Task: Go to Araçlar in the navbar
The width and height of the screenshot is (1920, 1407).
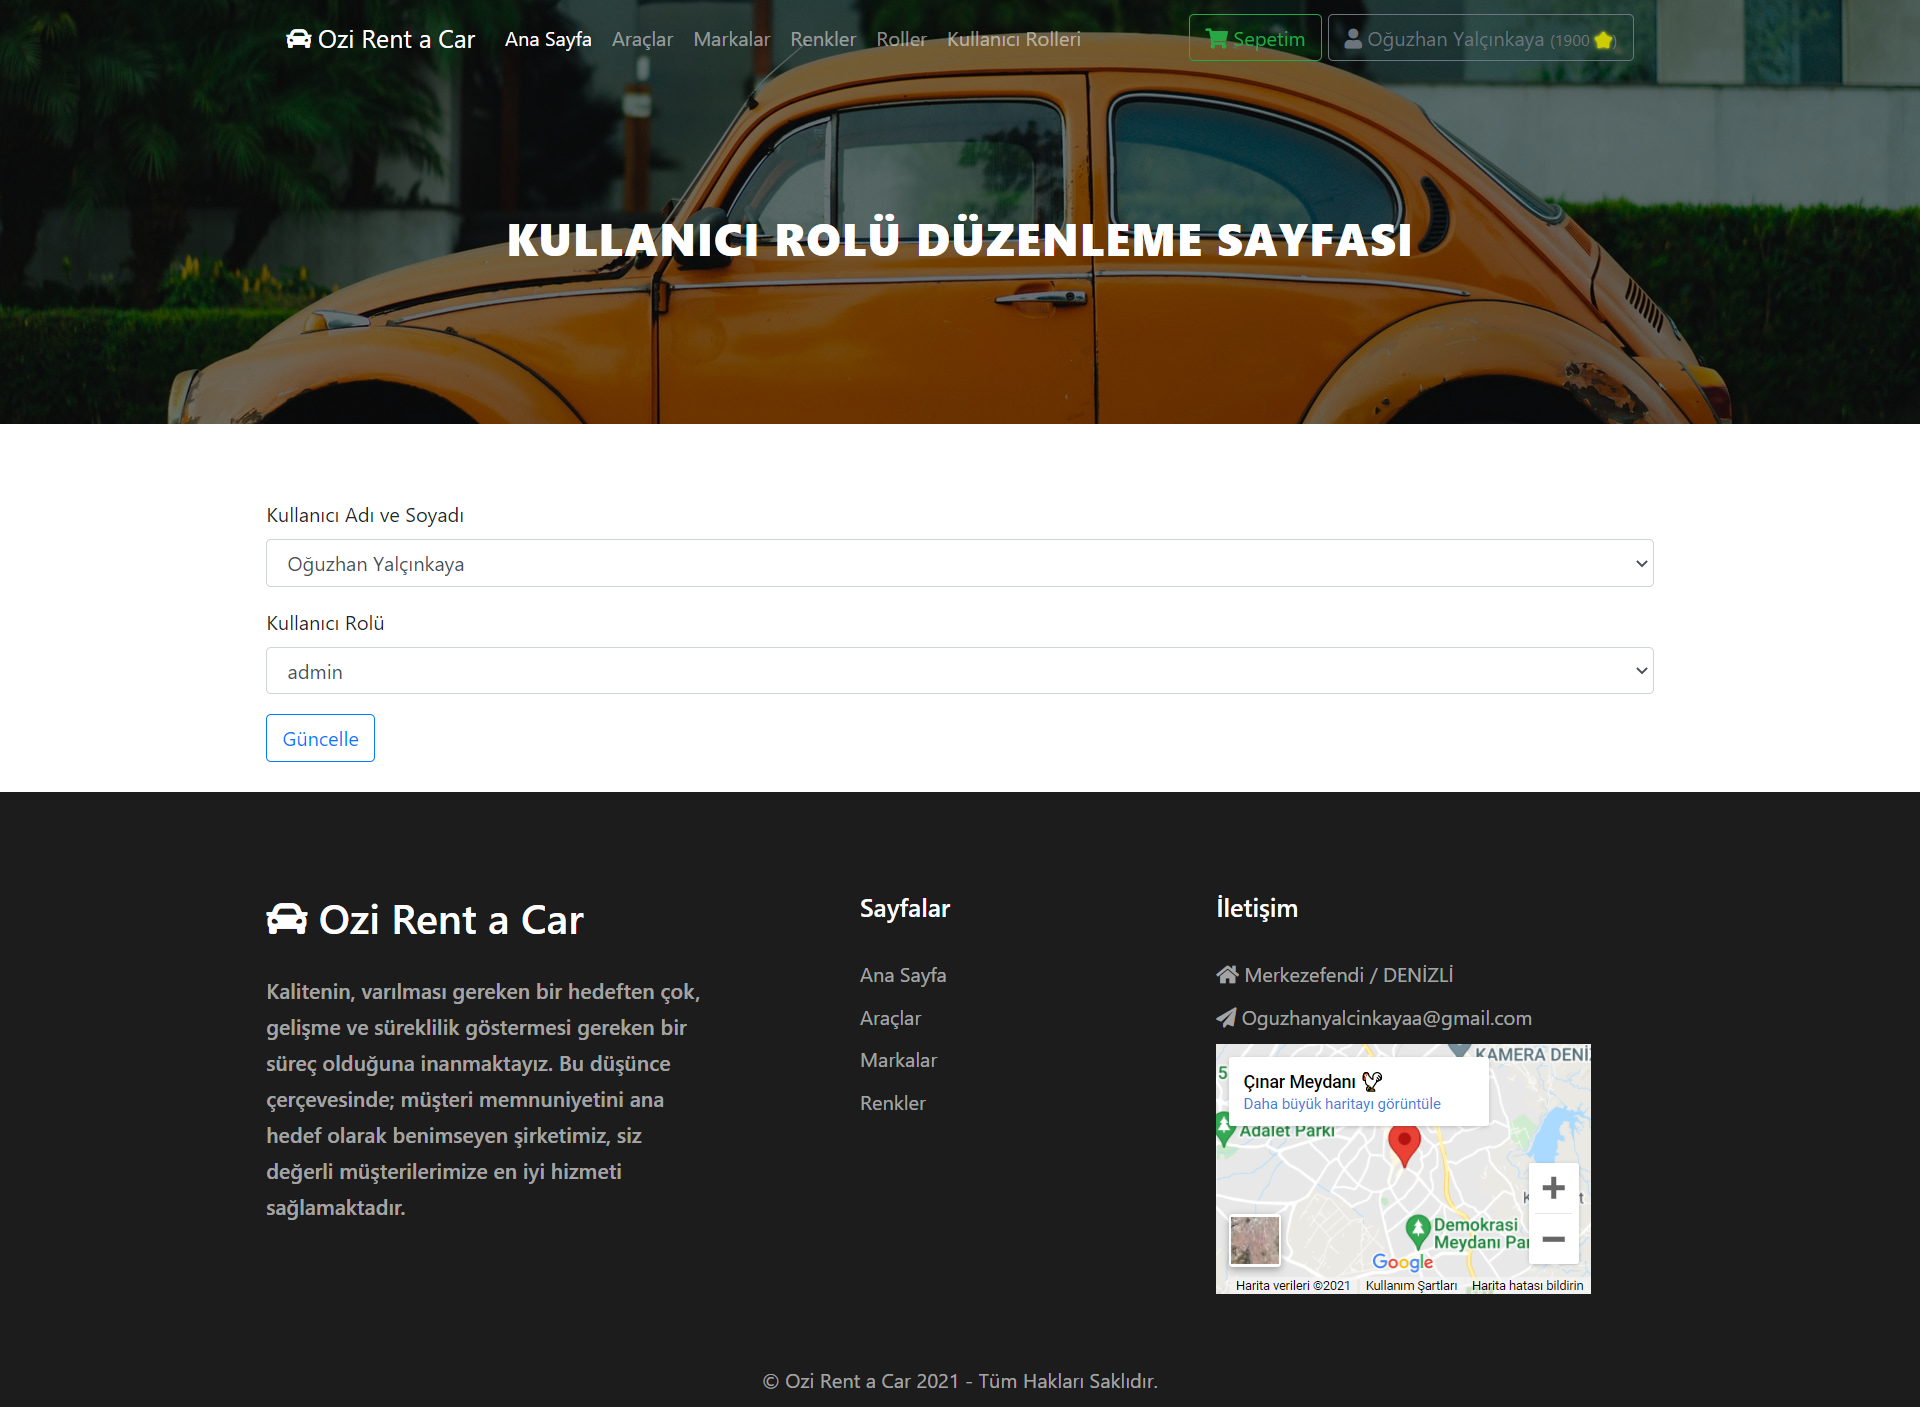Action: click(x=642, y=39)
